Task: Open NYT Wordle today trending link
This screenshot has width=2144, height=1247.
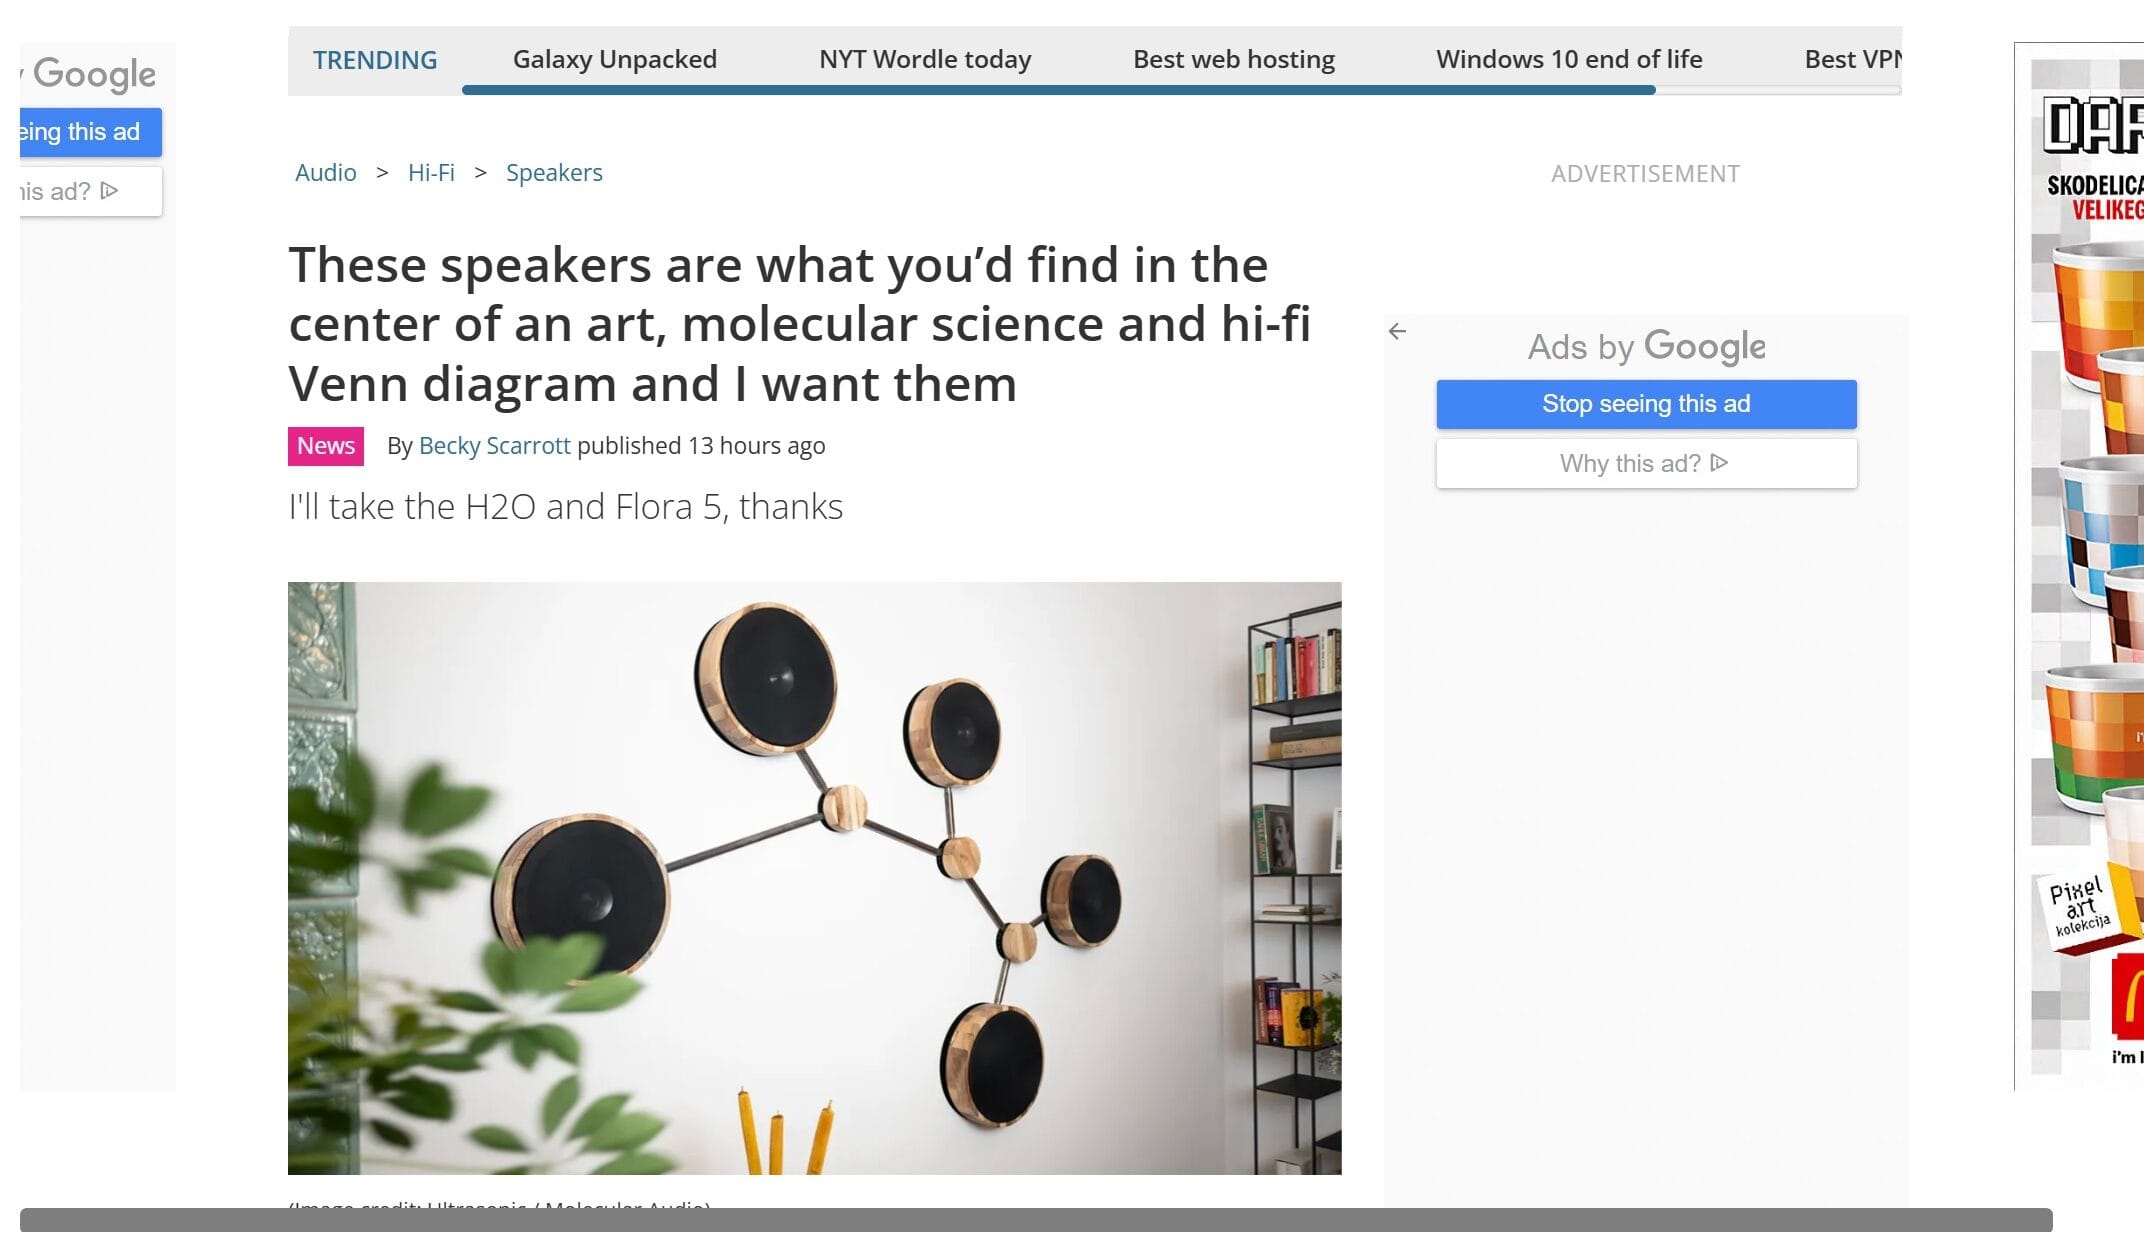Action: click(924, 59)
